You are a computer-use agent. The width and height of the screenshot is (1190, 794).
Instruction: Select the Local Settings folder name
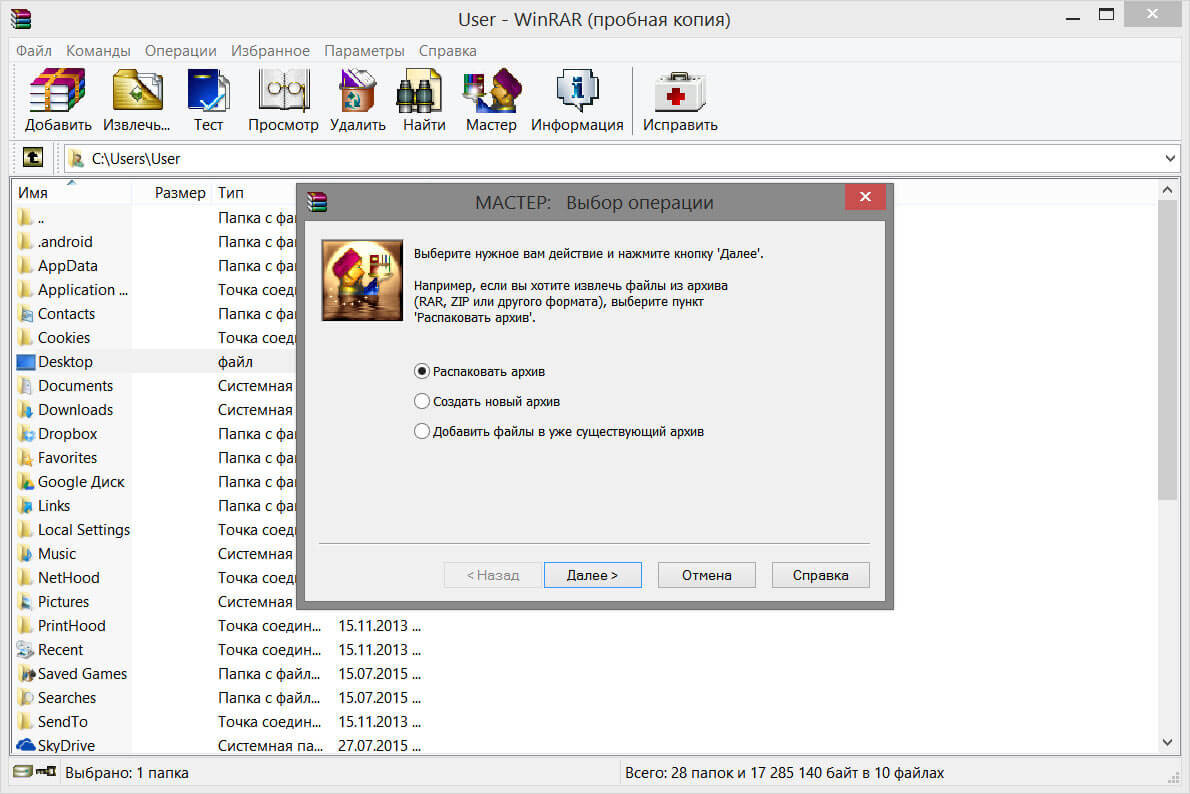pyautogui.click(x=83, y=531)
